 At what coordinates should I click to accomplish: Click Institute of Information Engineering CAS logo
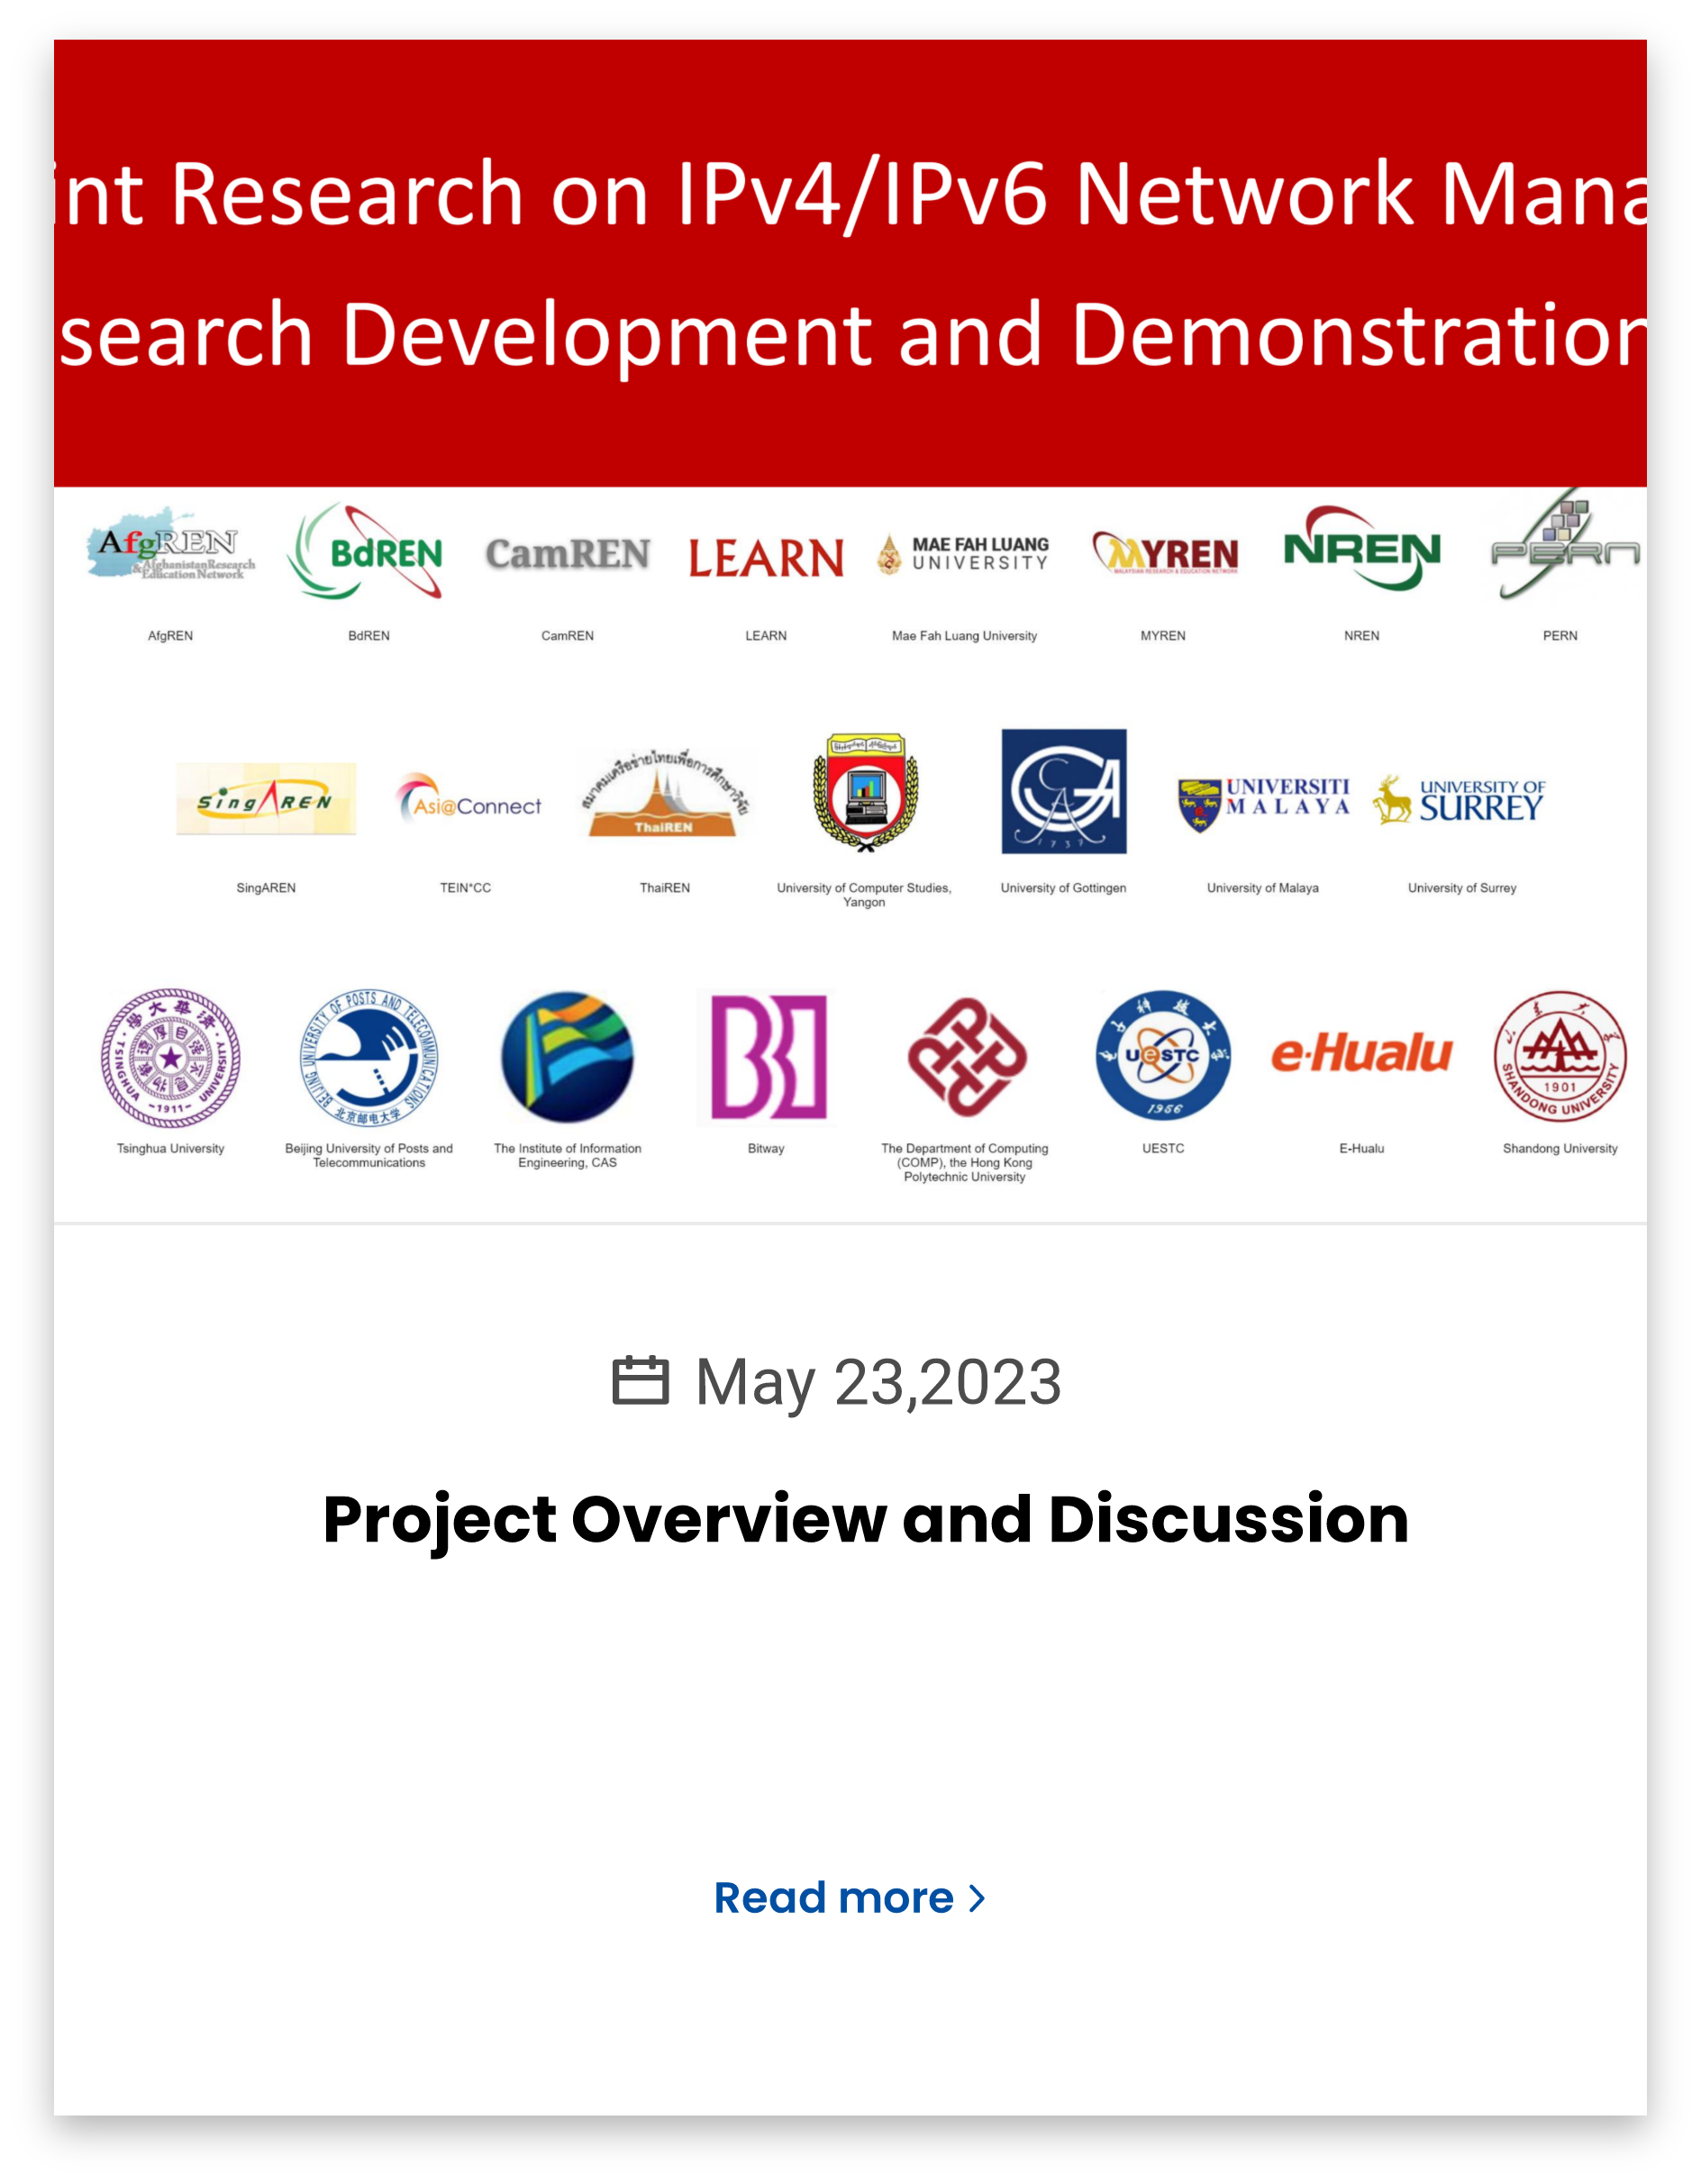pyautogui.click(x=567, y=1057)
